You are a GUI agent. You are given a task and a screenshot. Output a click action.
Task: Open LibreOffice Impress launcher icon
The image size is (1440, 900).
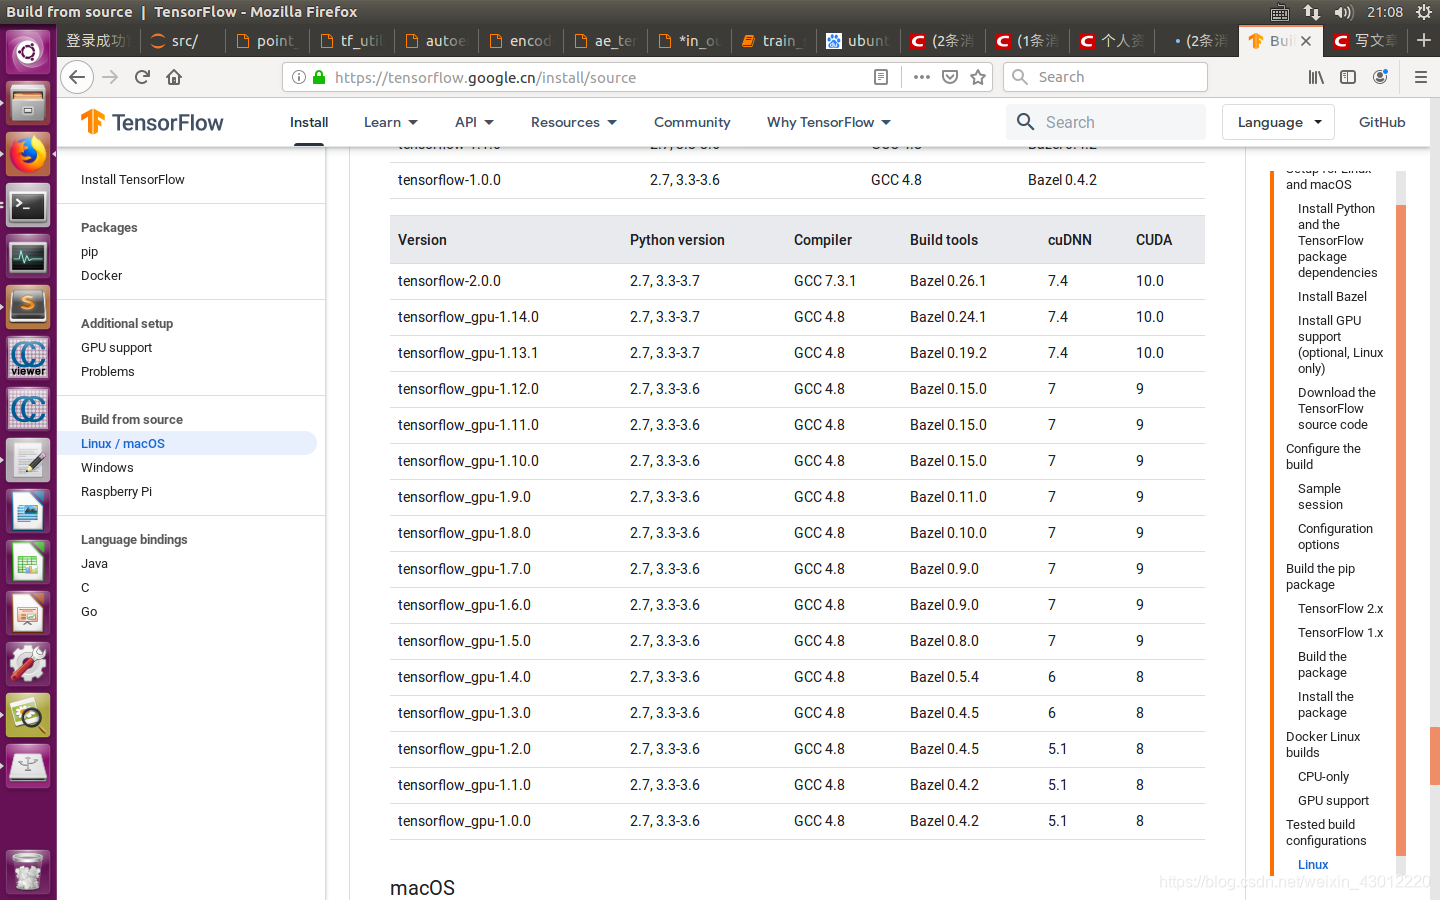pos(28,615)
